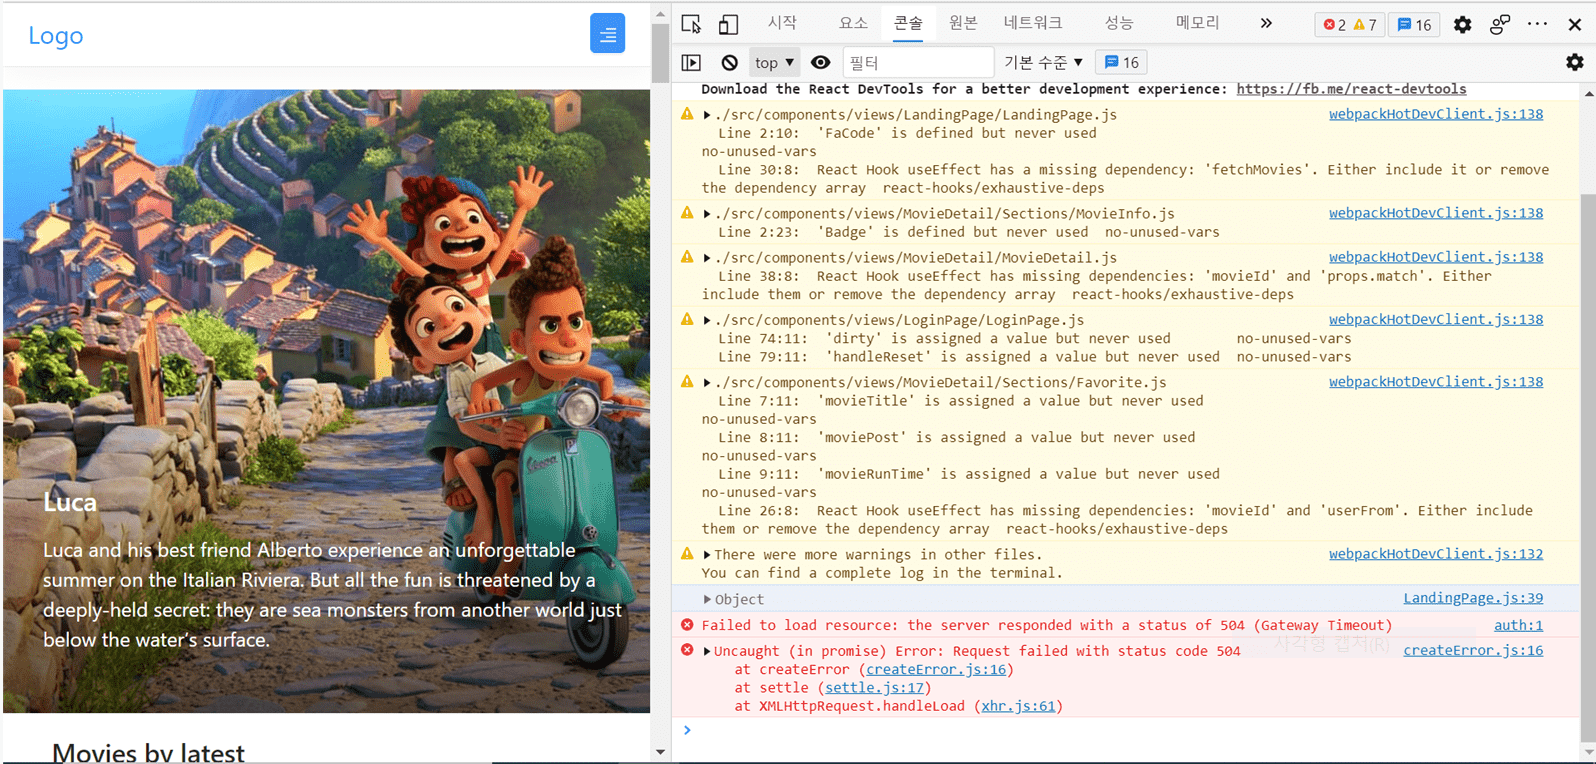Expand the 'There were more warnings' entry
Screen dimensions: 1596x764
tap(707, 555)
